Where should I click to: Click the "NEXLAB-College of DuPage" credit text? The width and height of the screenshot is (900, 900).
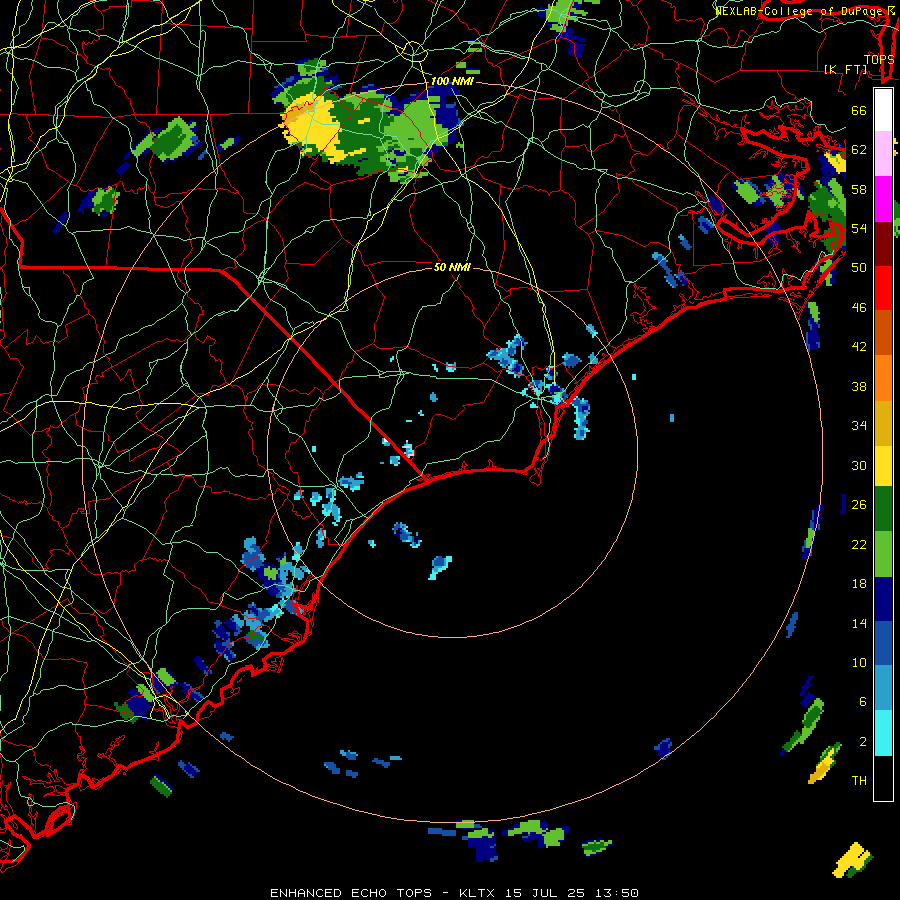pos(798,11)
